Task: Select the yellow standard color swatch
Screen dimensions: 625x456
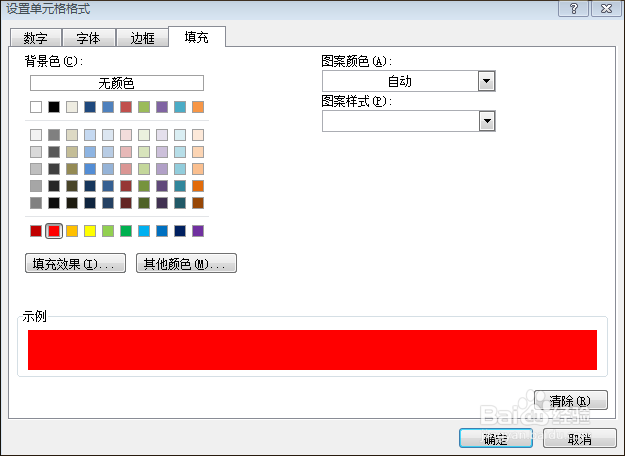Action: [x=90, y=231]
